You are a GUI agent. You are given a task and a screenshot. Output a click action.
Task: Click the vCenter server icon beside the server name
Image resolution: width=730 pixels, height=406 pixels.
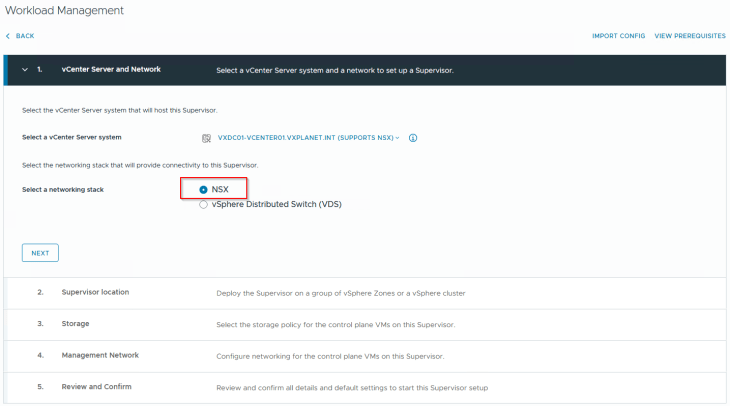[207, 138]
